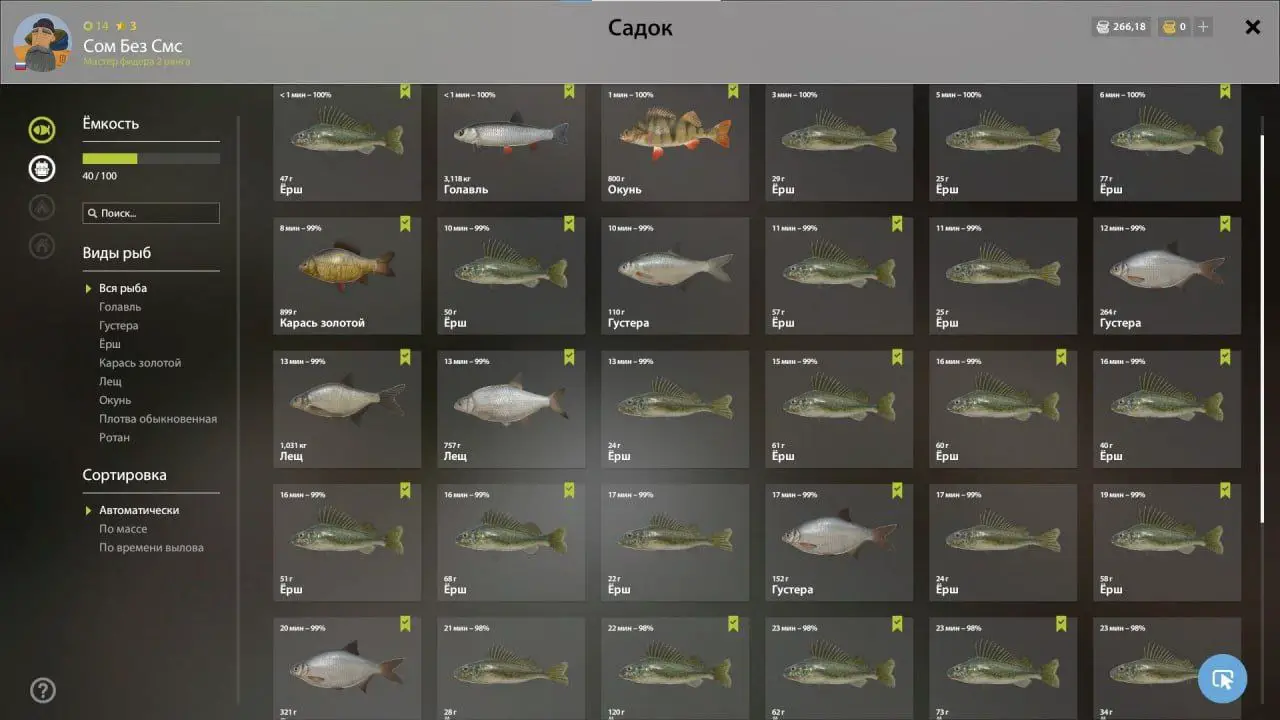1280x720 pixels.
Task: Click the blue cursor selection button
Action: 1222,679
